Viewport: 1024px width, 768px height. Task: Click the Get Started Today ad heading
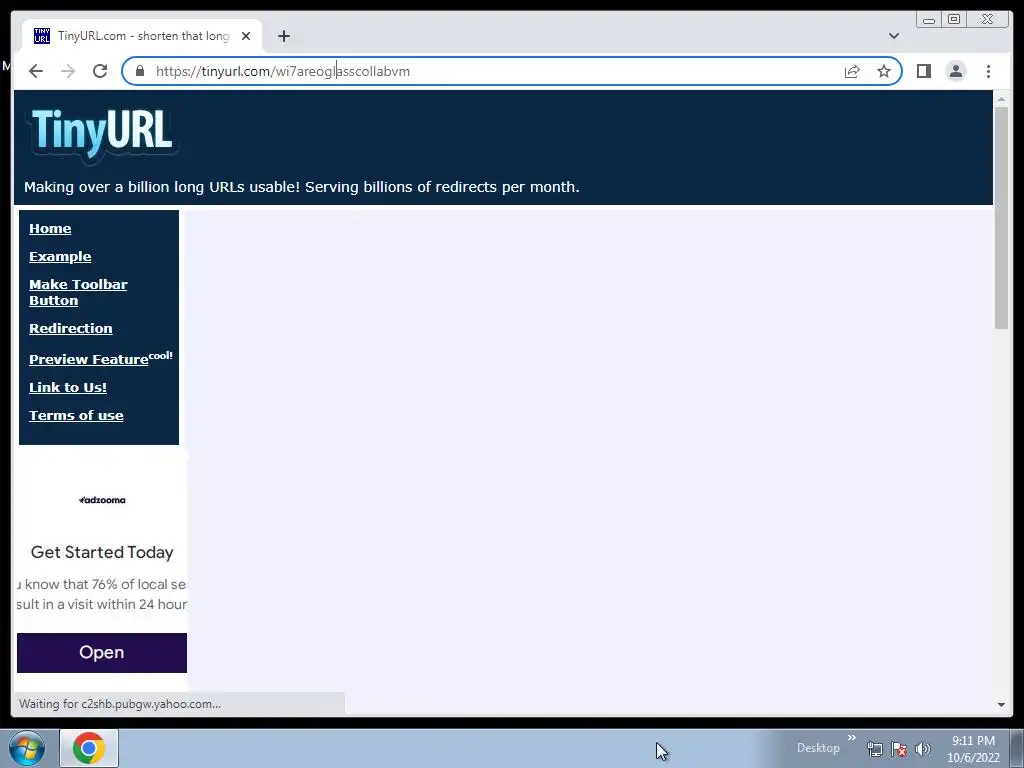[103, 552]
